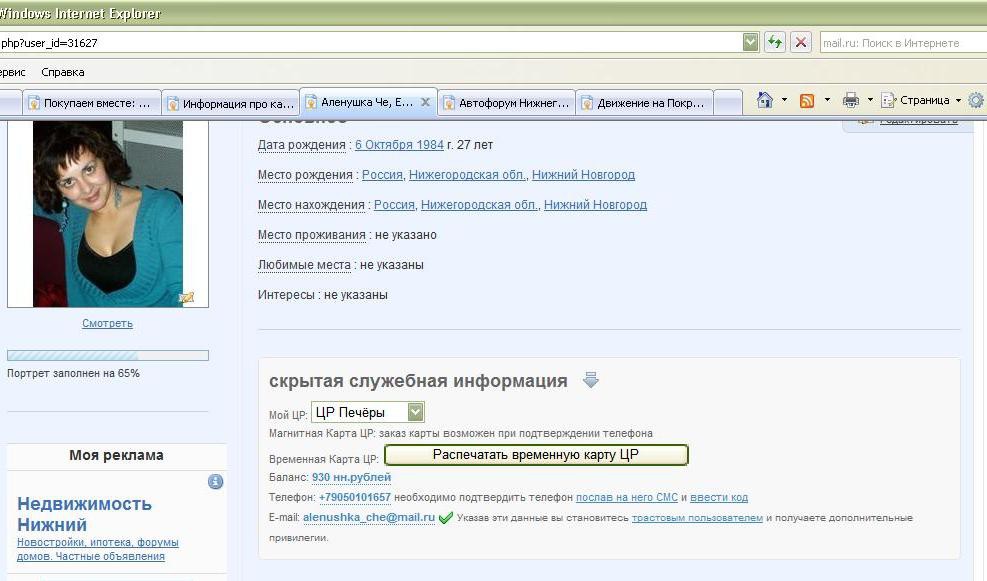Click the envelope icon on profile photo
The width and height of the screenshot is (987, 581).
pyautogui.click(x=186, y=297)
